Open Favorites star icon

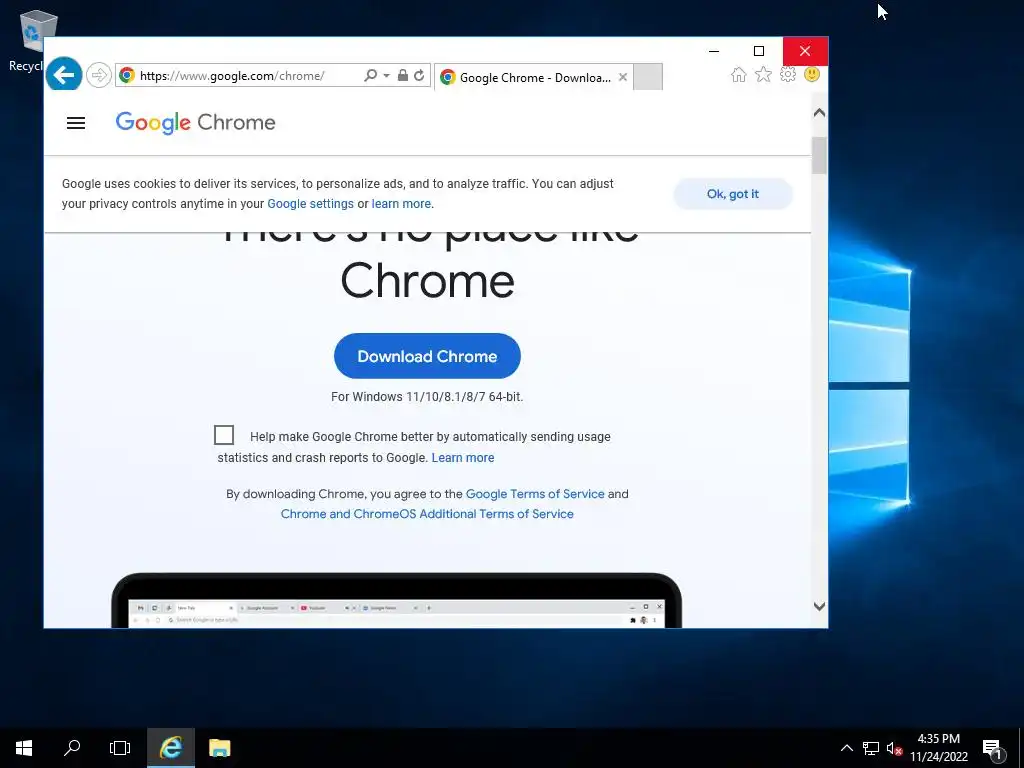coord(763,75)
